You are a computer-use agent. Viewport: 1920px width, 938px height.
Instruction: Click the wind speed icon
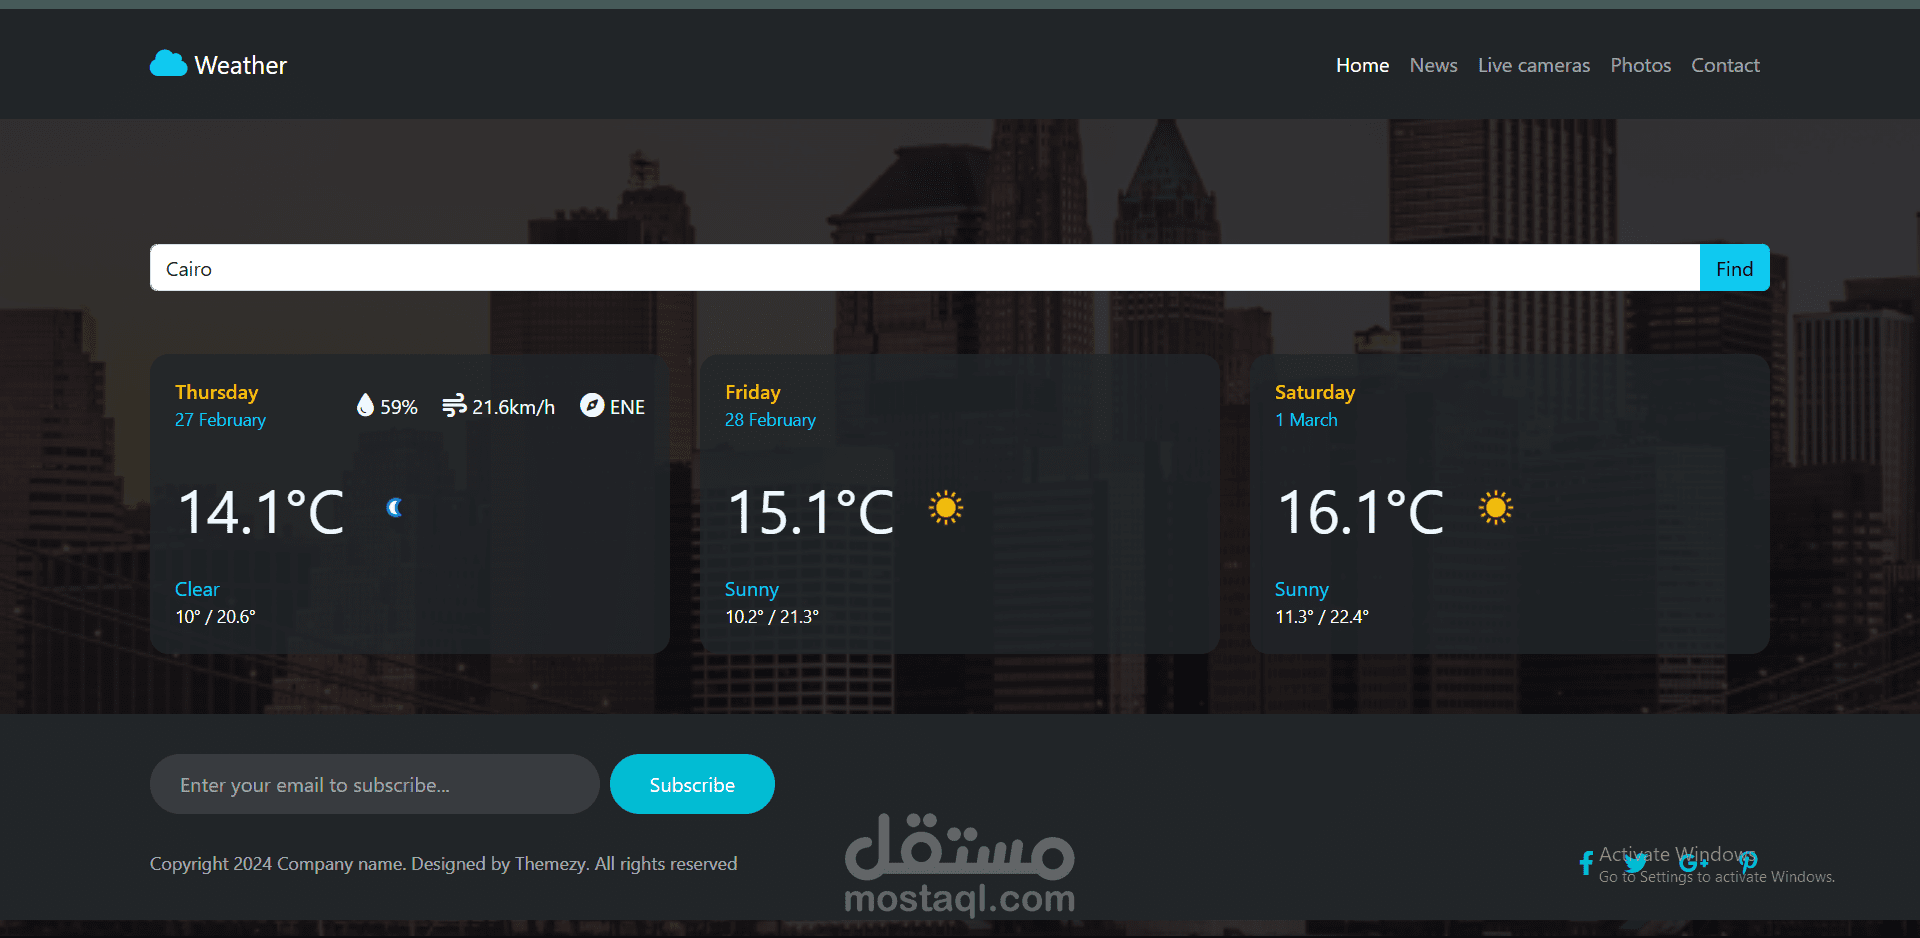click(x=454, y=405)
